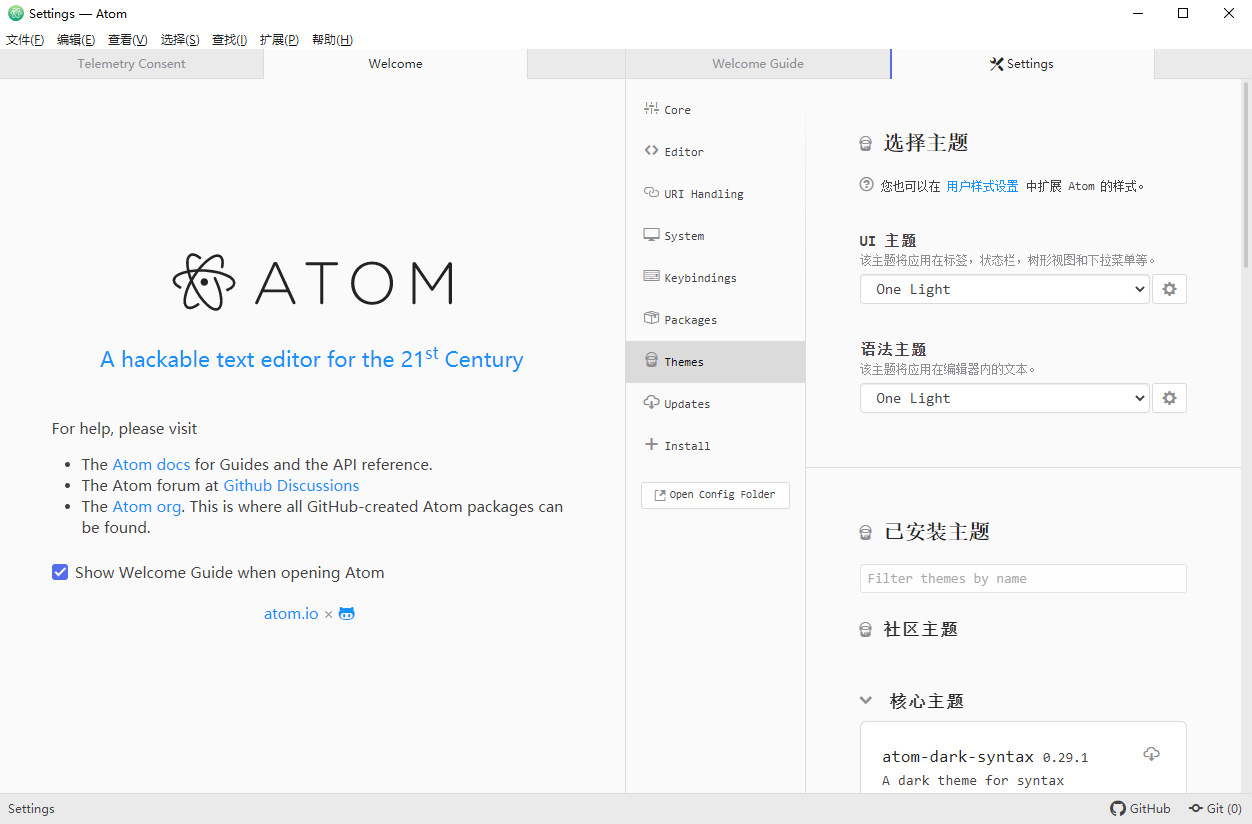Viewport: 1252px width, 824px height.
Task: Click the System monitor icon
Action: pyautogui.click(x=651, y=235)
